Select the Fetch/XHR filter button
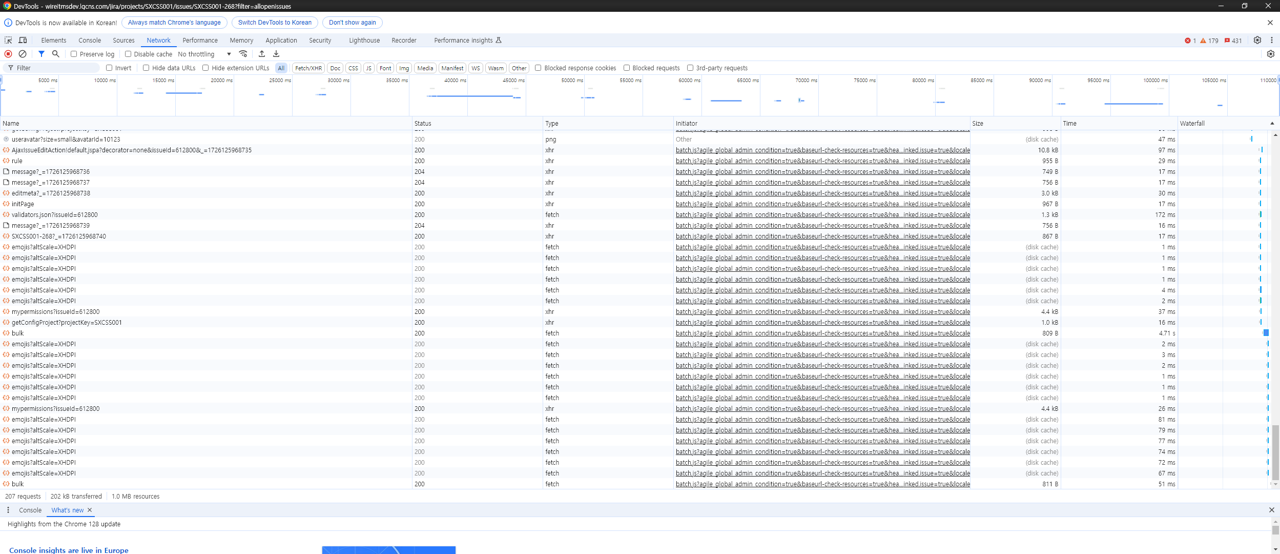This screenshot has height=554, width=1280. tap(308, 68)
